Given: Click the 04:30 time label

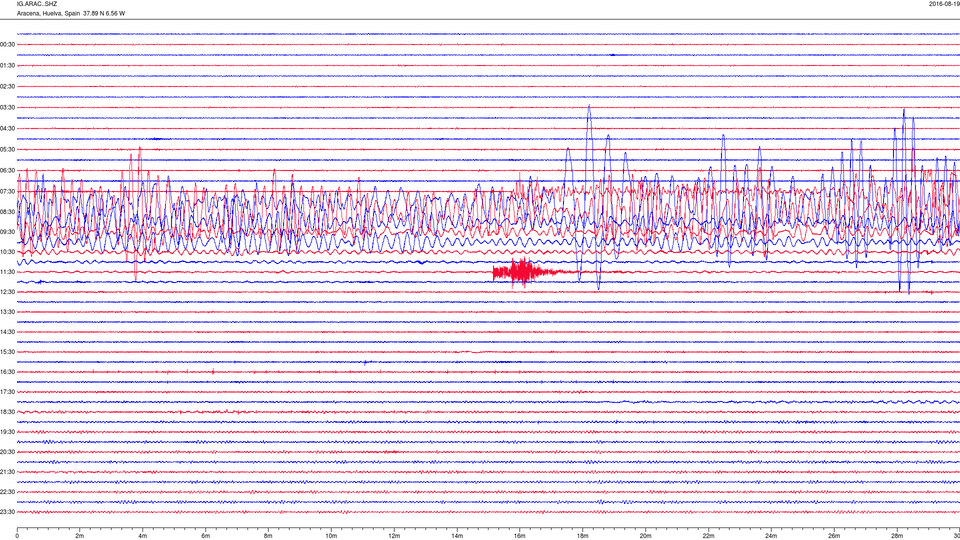Looking at the screenshot, I should (7, 129).
